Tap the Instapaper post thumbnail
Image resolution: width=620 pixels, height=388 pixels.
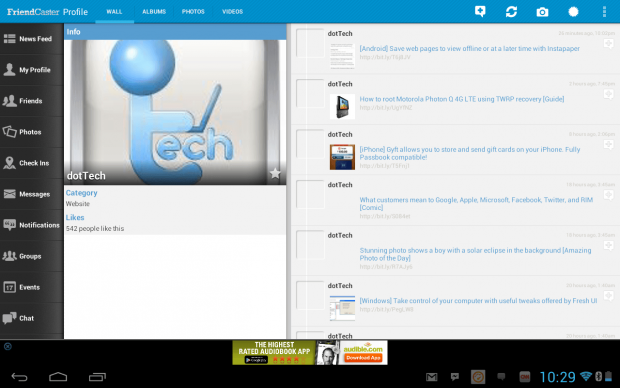pos(342,56)
